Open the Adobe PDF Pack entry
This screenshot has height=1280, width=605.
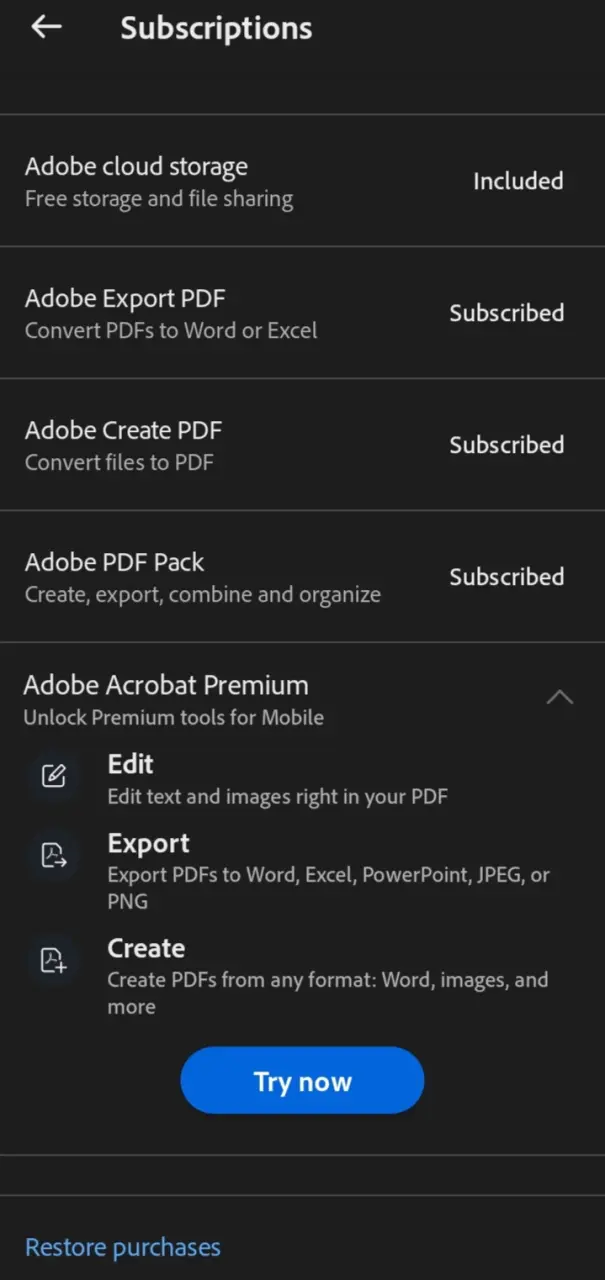(x=302, y=577)
